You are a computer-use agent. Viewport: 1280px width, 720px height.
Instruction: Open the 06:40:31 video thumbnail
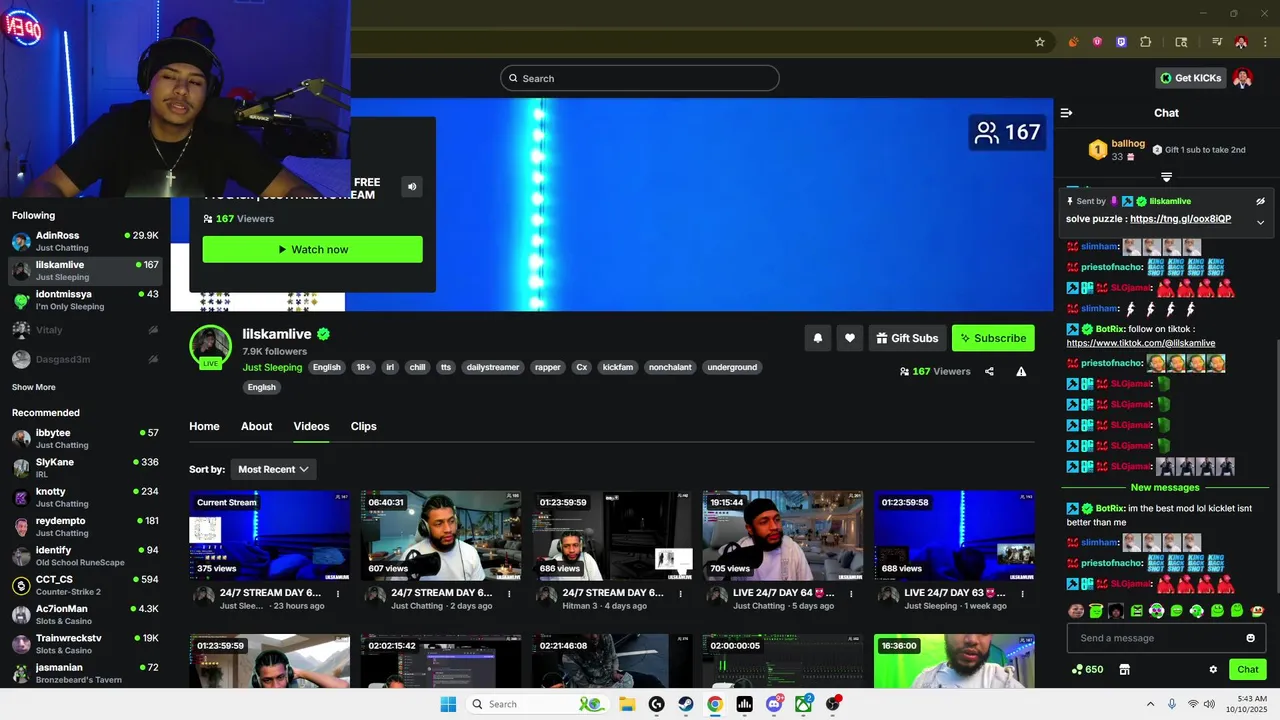[441, 535]
